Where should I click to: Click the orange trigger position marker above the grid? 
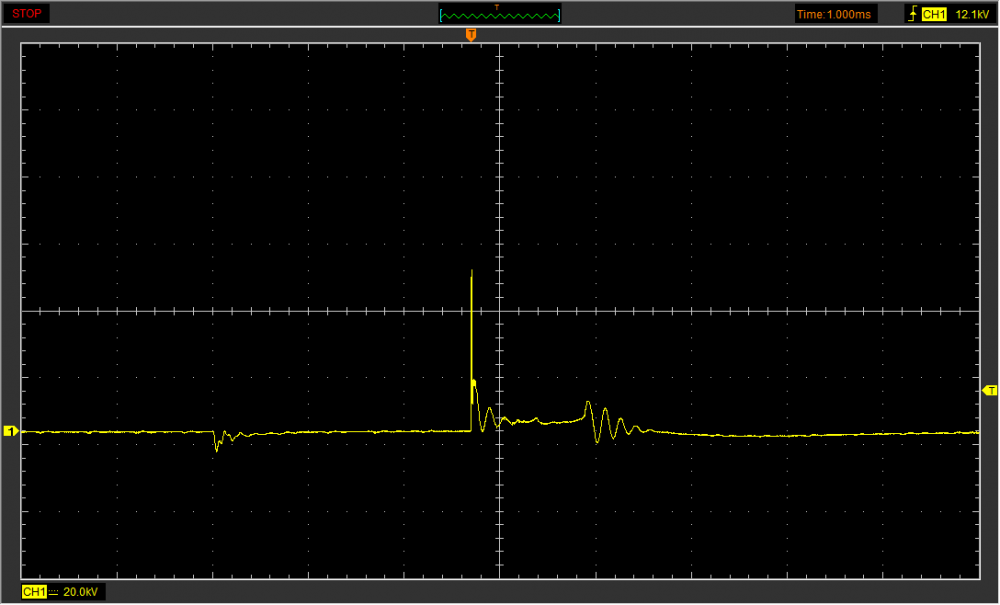471,35
